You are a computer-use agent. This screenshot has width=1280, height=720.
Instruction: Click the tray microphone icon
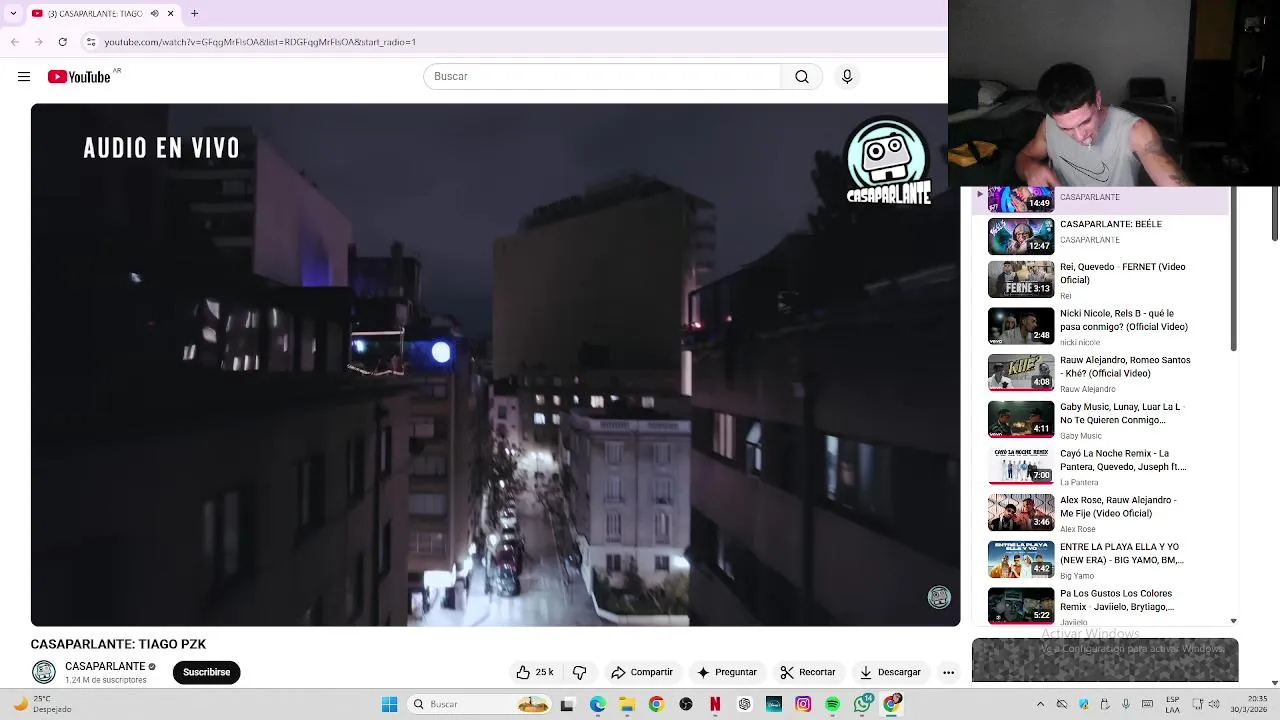1126,705
